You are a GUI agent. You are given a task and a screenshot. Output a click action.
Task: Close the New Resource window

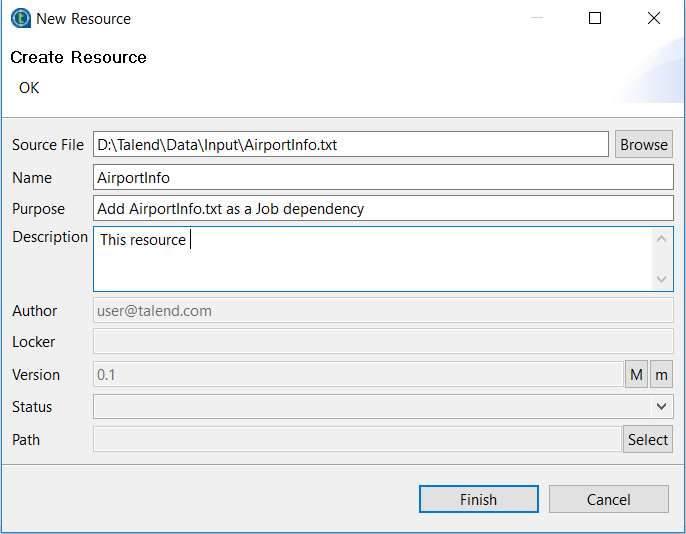coord(653,18)
